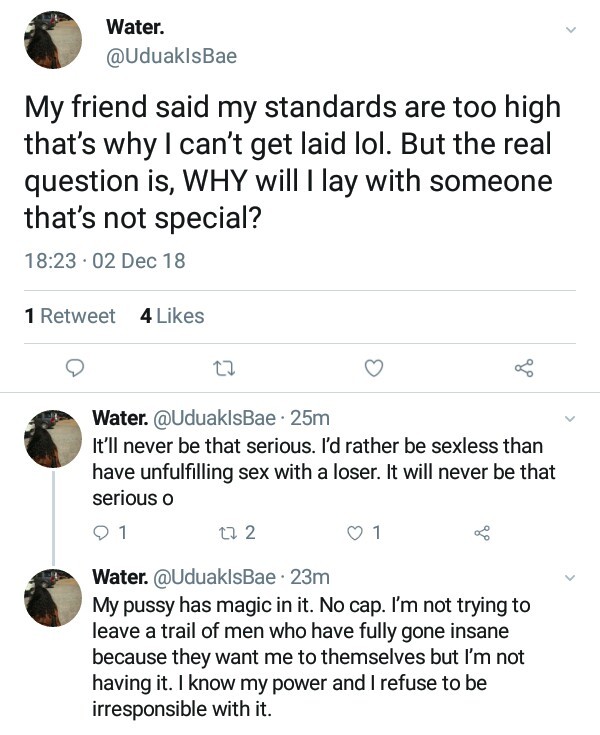Share the 25m reply tweet

click(x=482, y=533)
